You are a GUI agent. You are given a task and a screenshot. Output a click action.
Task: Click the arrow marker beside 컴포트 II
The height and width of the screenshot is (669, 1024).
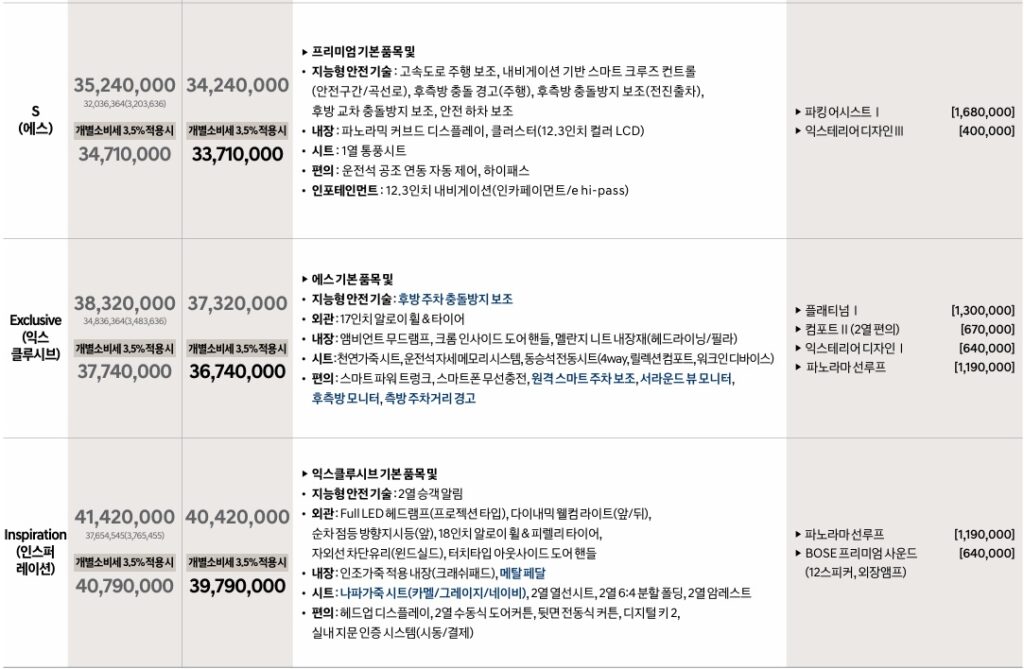[x=797, y=329]
